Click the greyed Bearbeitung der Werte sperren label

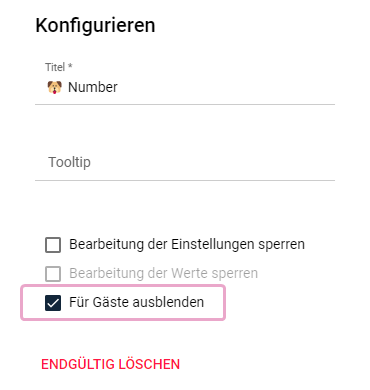(x=163, y=273)
